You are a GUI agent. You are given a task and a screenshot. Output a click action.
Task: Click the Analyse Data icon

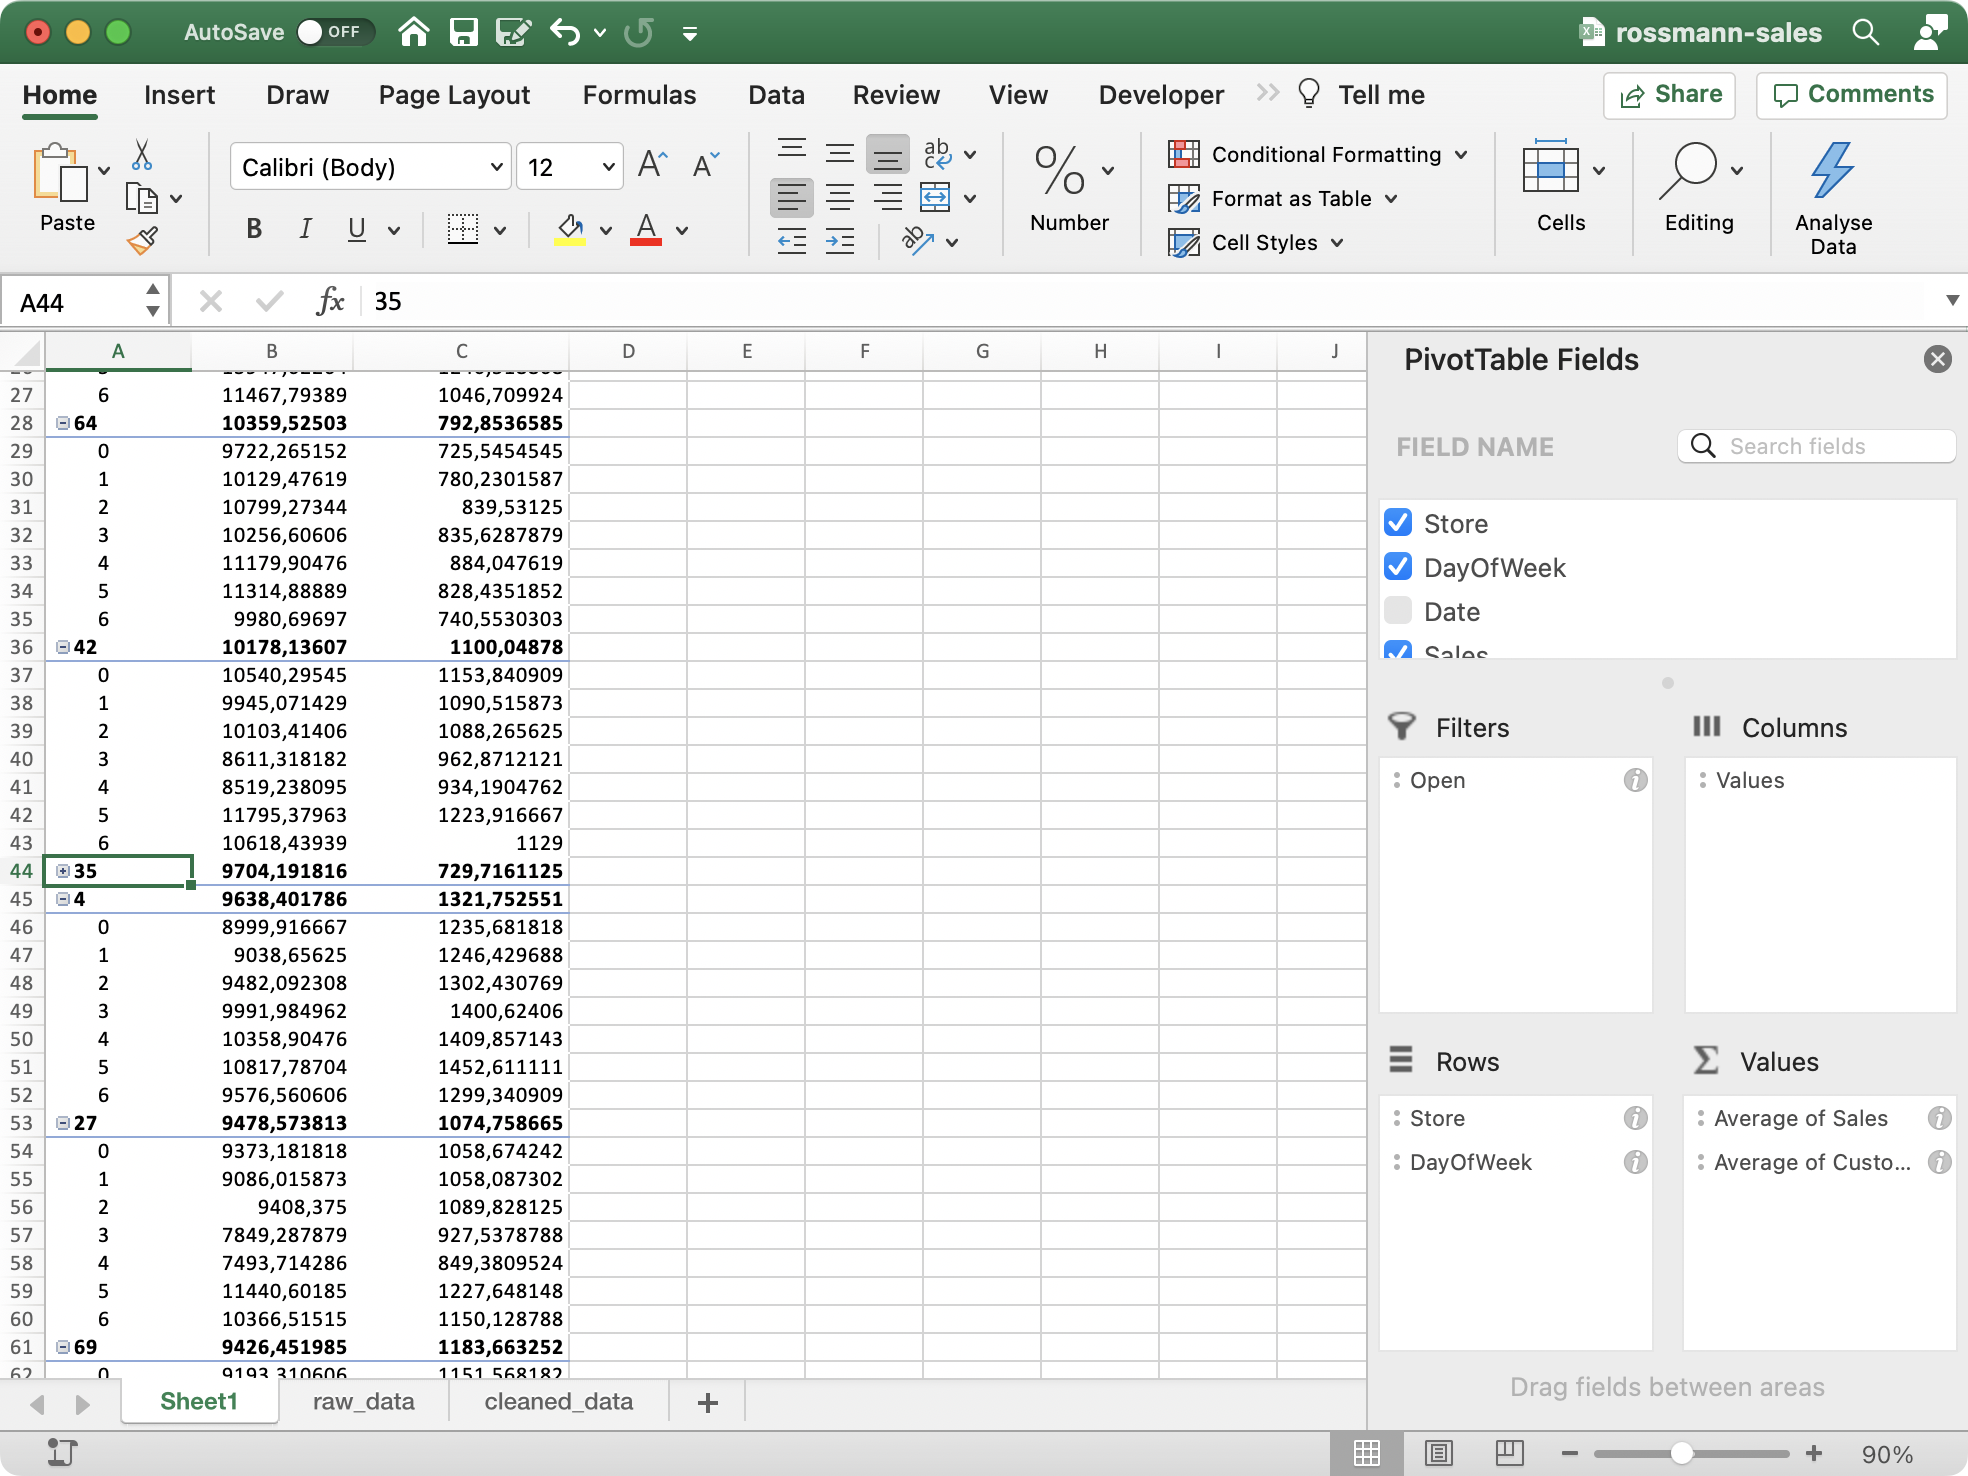click(x=1832, y=170)
